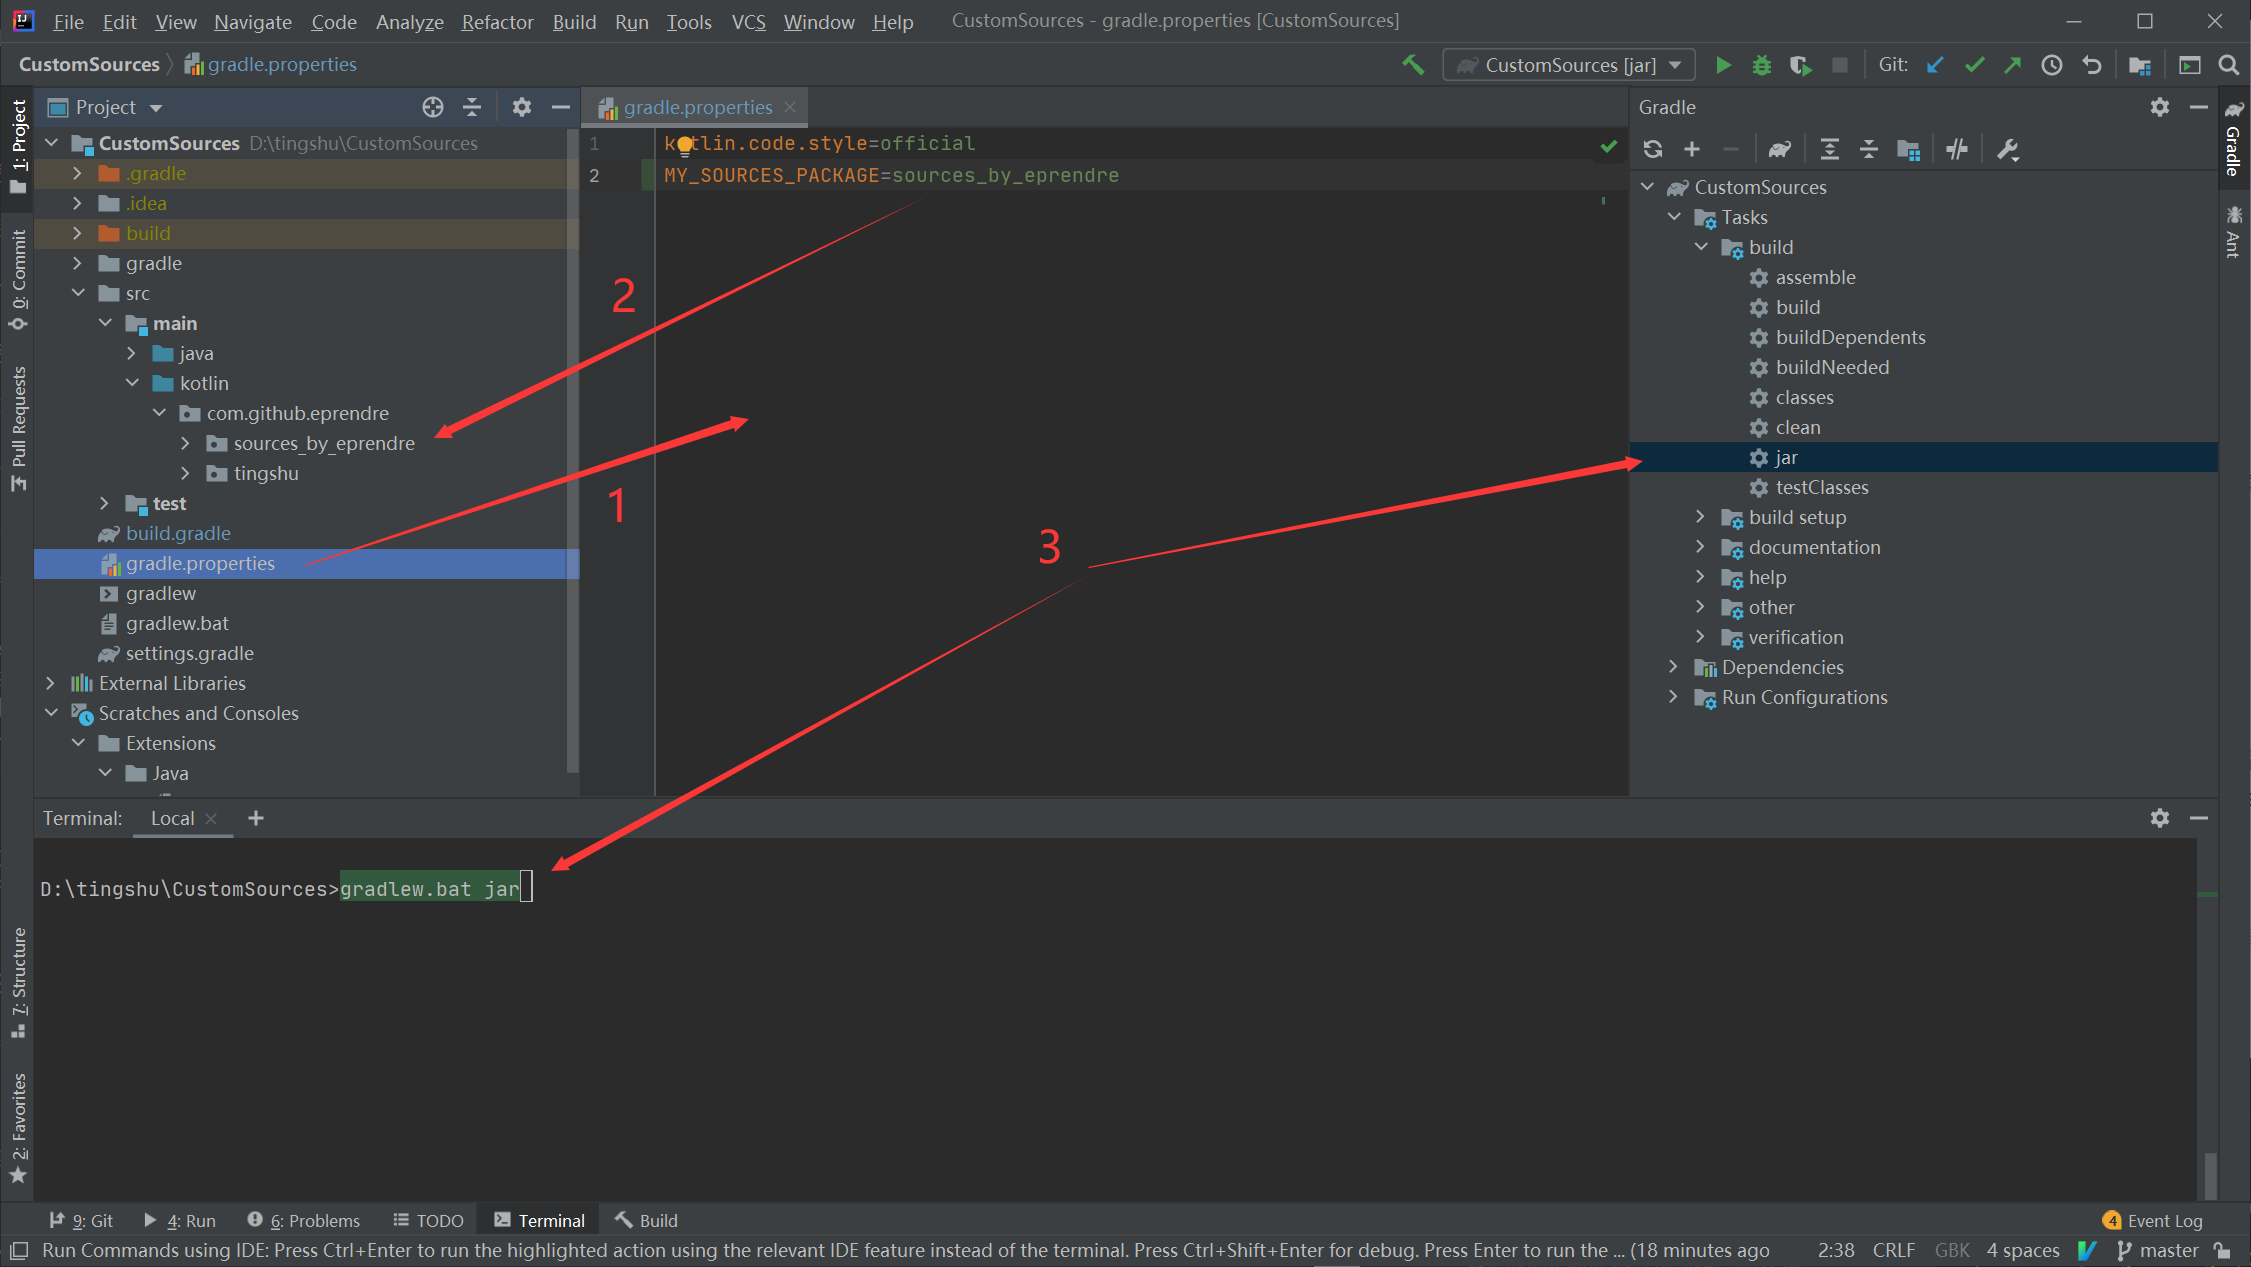Select the jar task under build group

click(x=1784, y=457)
